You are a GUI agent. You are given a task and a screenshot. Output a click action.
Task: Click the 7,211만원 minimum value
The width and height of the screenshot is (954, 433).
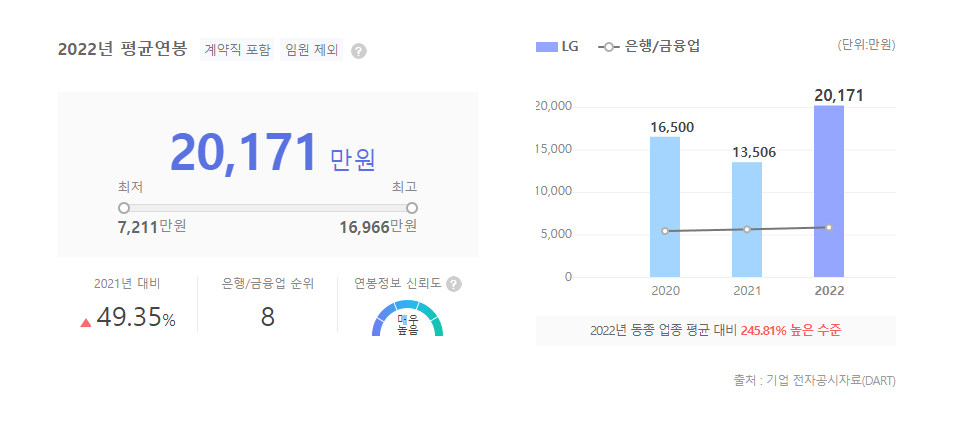click(x=152, y=227)
